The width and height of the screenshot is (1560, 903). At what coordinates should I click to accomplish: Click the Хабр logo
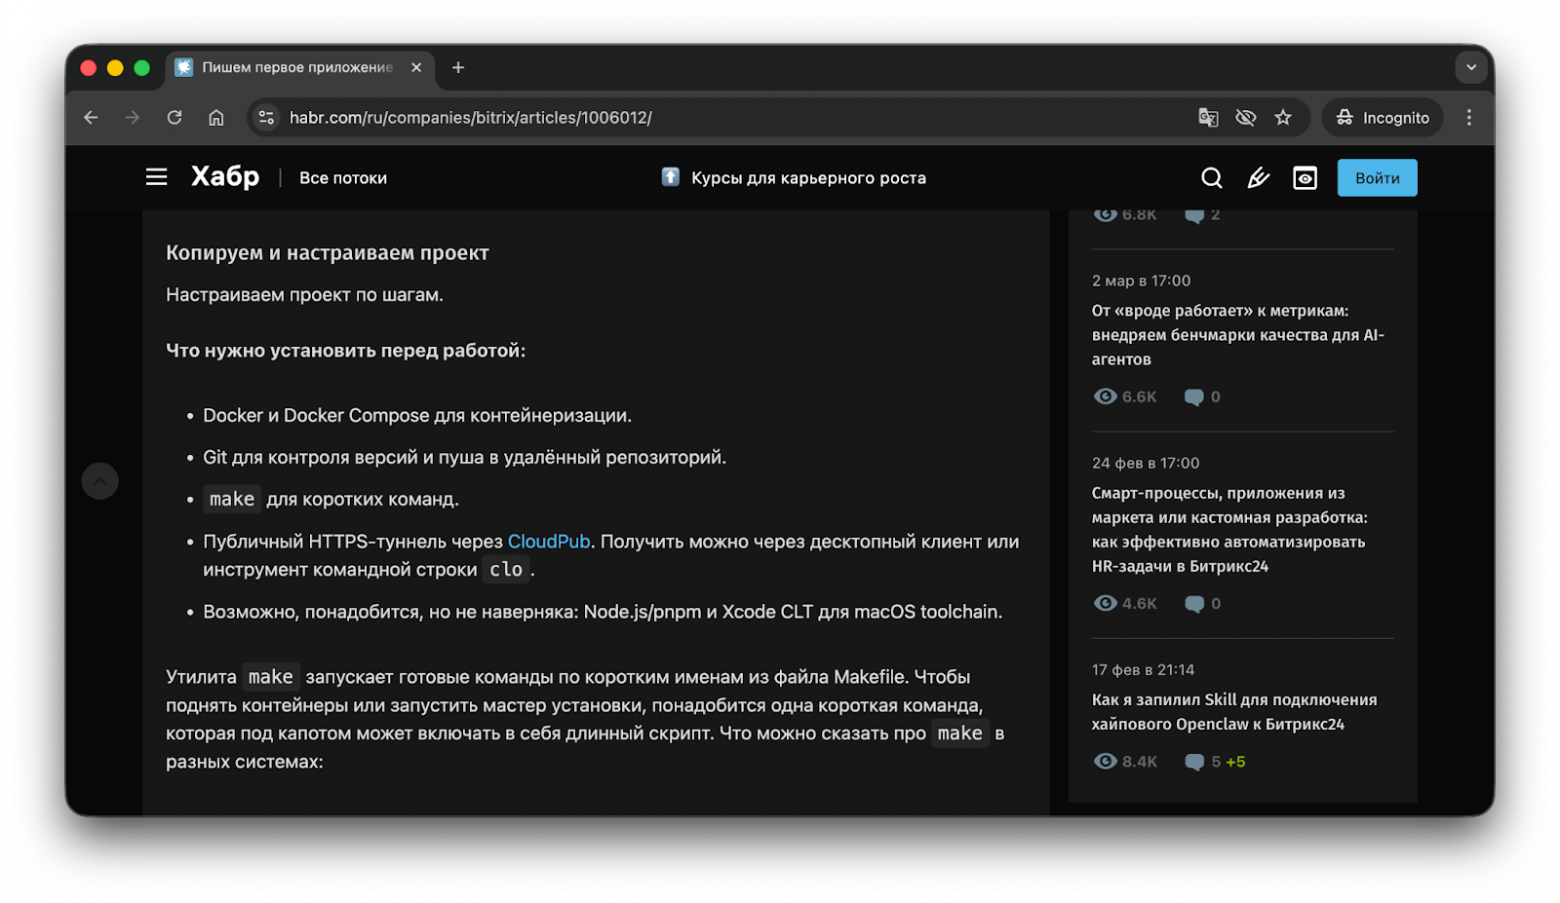(x=225, y=176)
